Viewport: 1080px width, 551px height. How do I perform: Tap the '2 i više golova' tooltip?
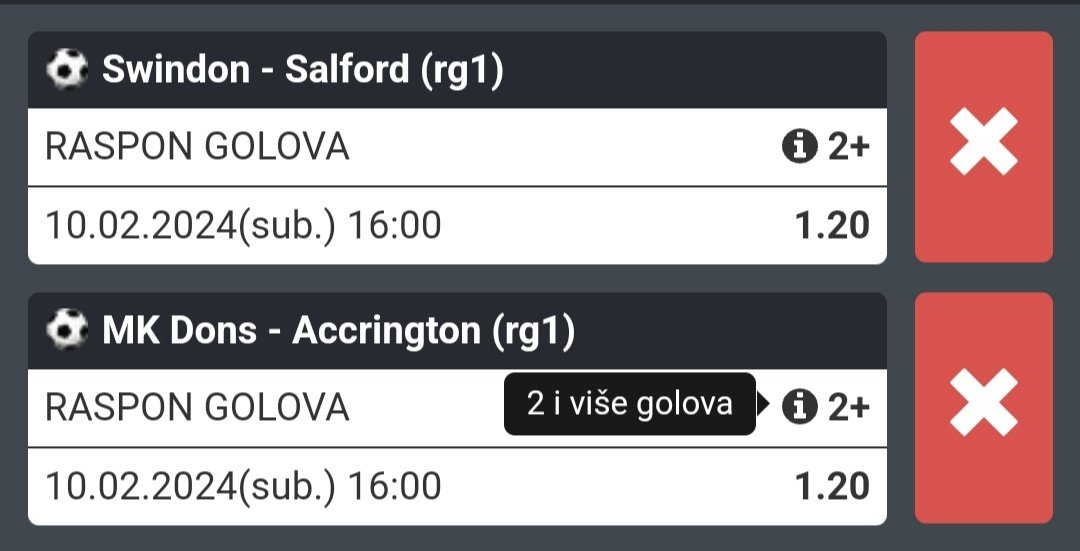coord(630,404)
